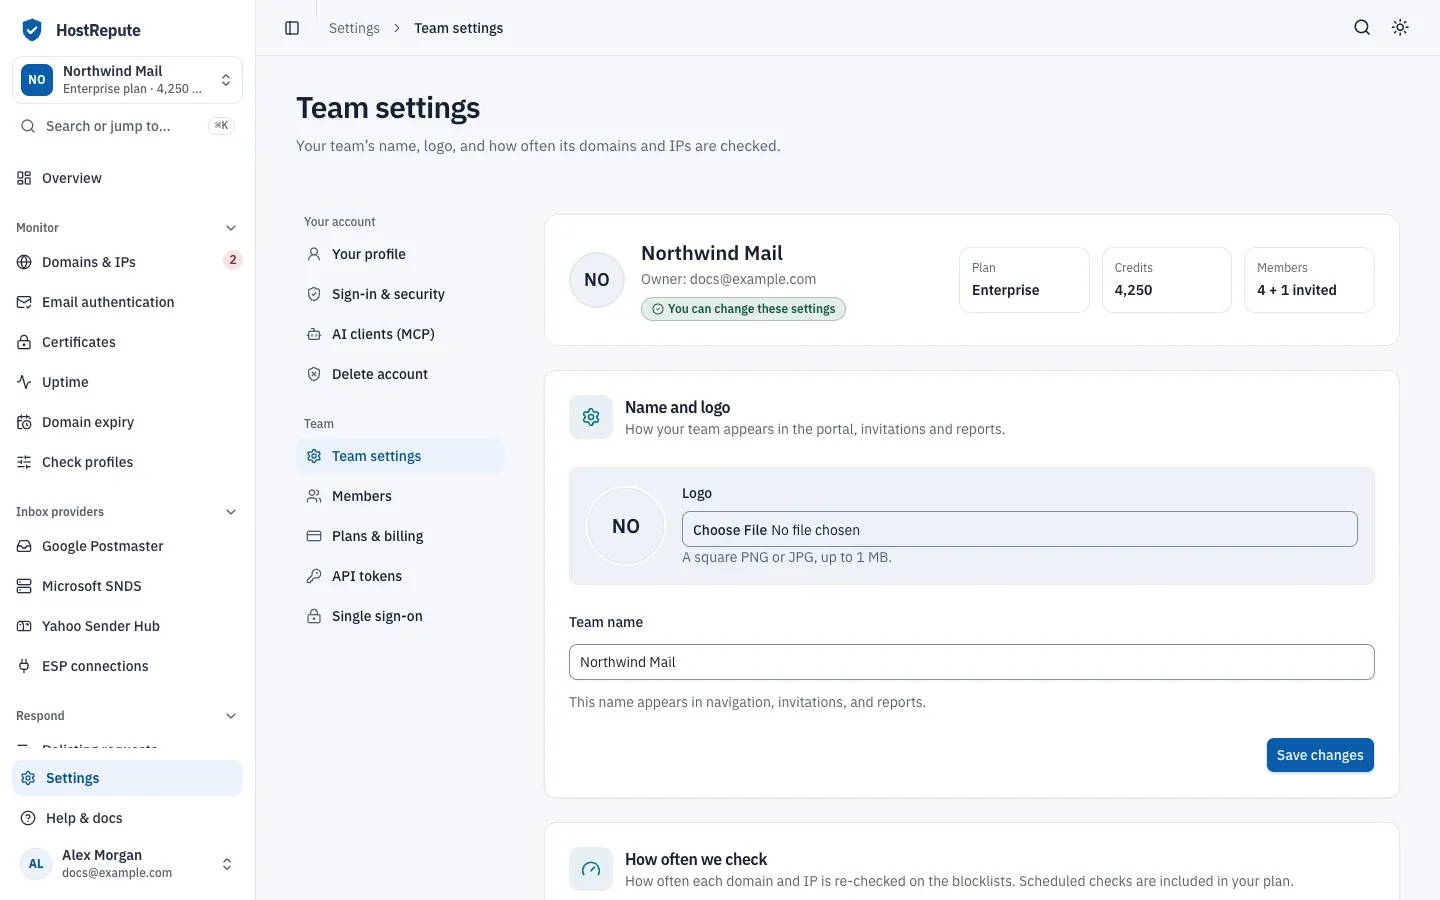Open Overview in the sidebar
The image size is (1440, 900).
(x=127, y=178)
